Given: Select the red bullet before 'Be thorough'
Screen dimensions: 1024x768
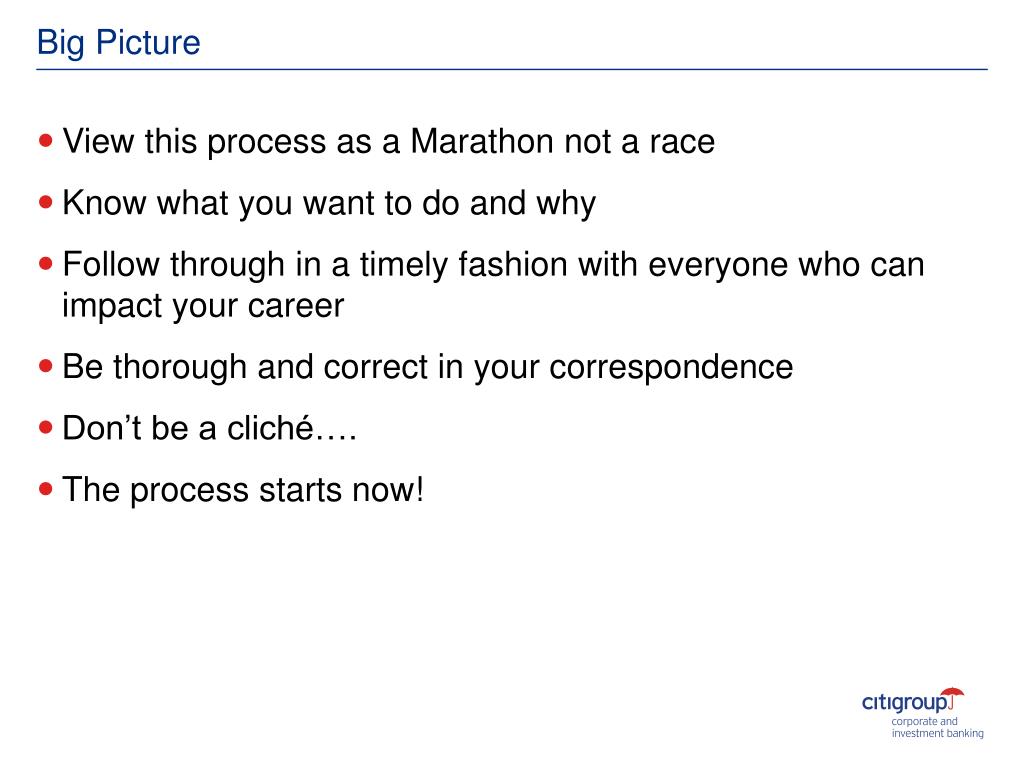Looking at the screenshot, I should click(45, 366).
